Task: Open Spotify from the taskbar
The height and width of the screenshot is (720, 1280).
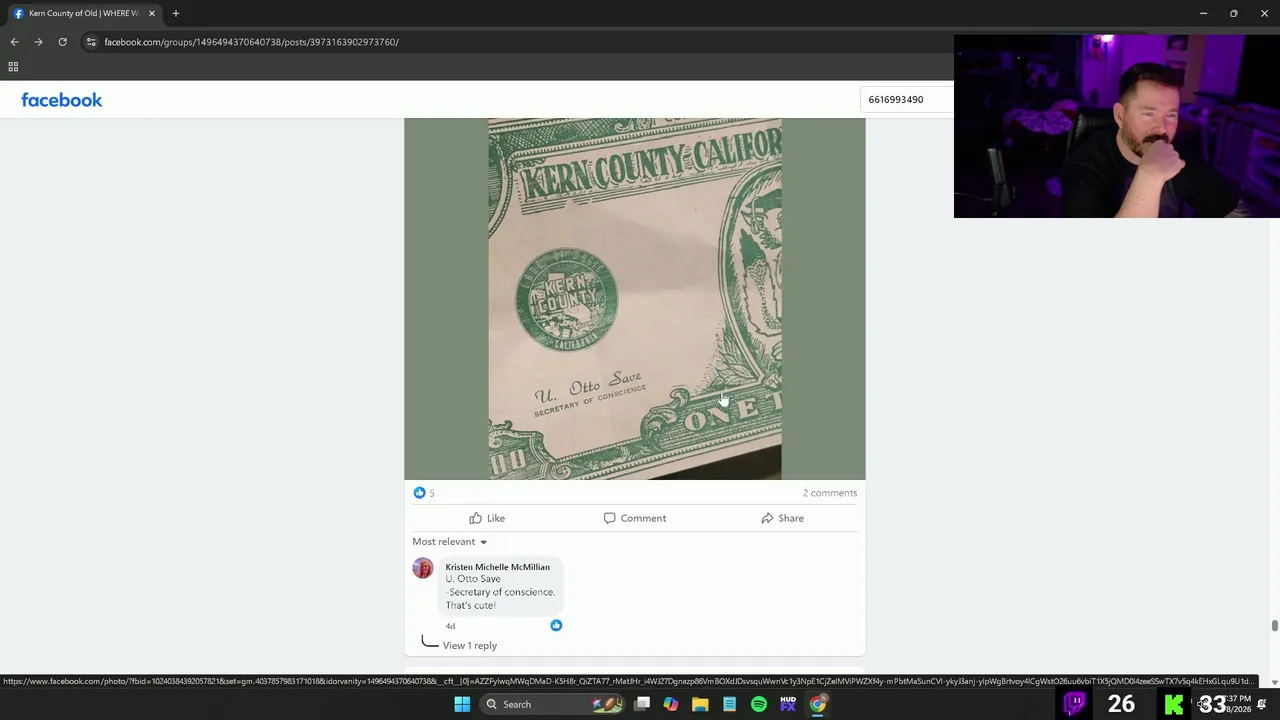Action: point(759,704)
